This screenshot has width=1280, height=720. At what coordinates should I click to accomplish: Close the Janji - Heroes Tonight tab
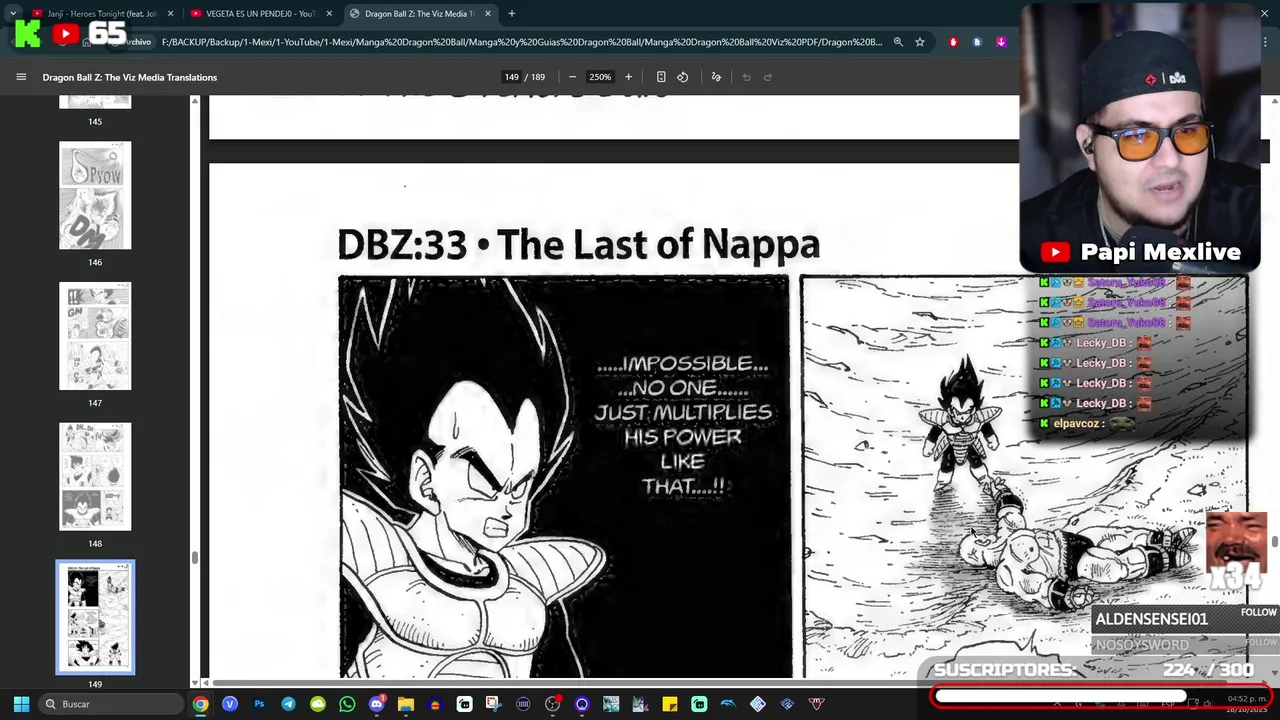tap(170, 13)
